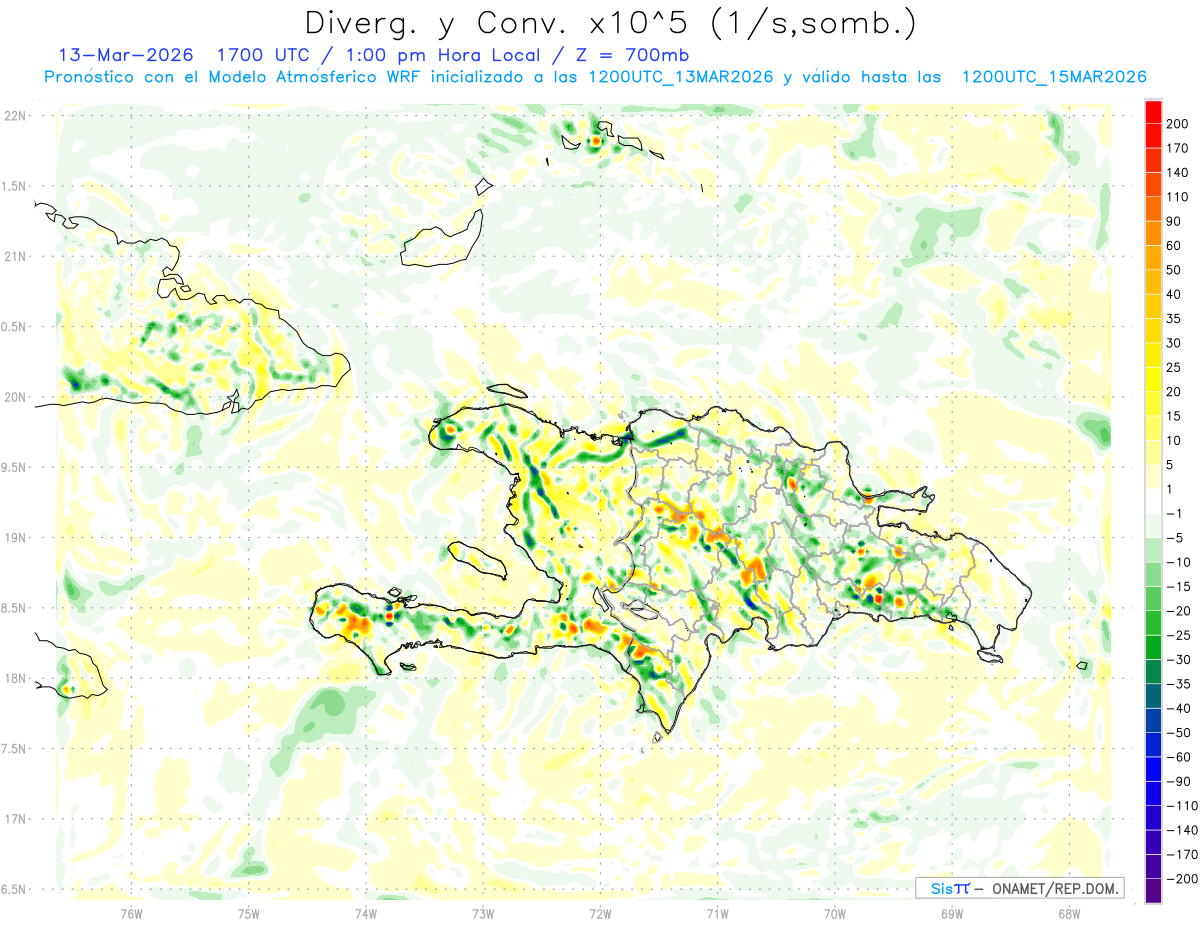This screenshot has width=1200, height=927.
Task: Click the colorbar value "90"
Action: pos(1174,221)
